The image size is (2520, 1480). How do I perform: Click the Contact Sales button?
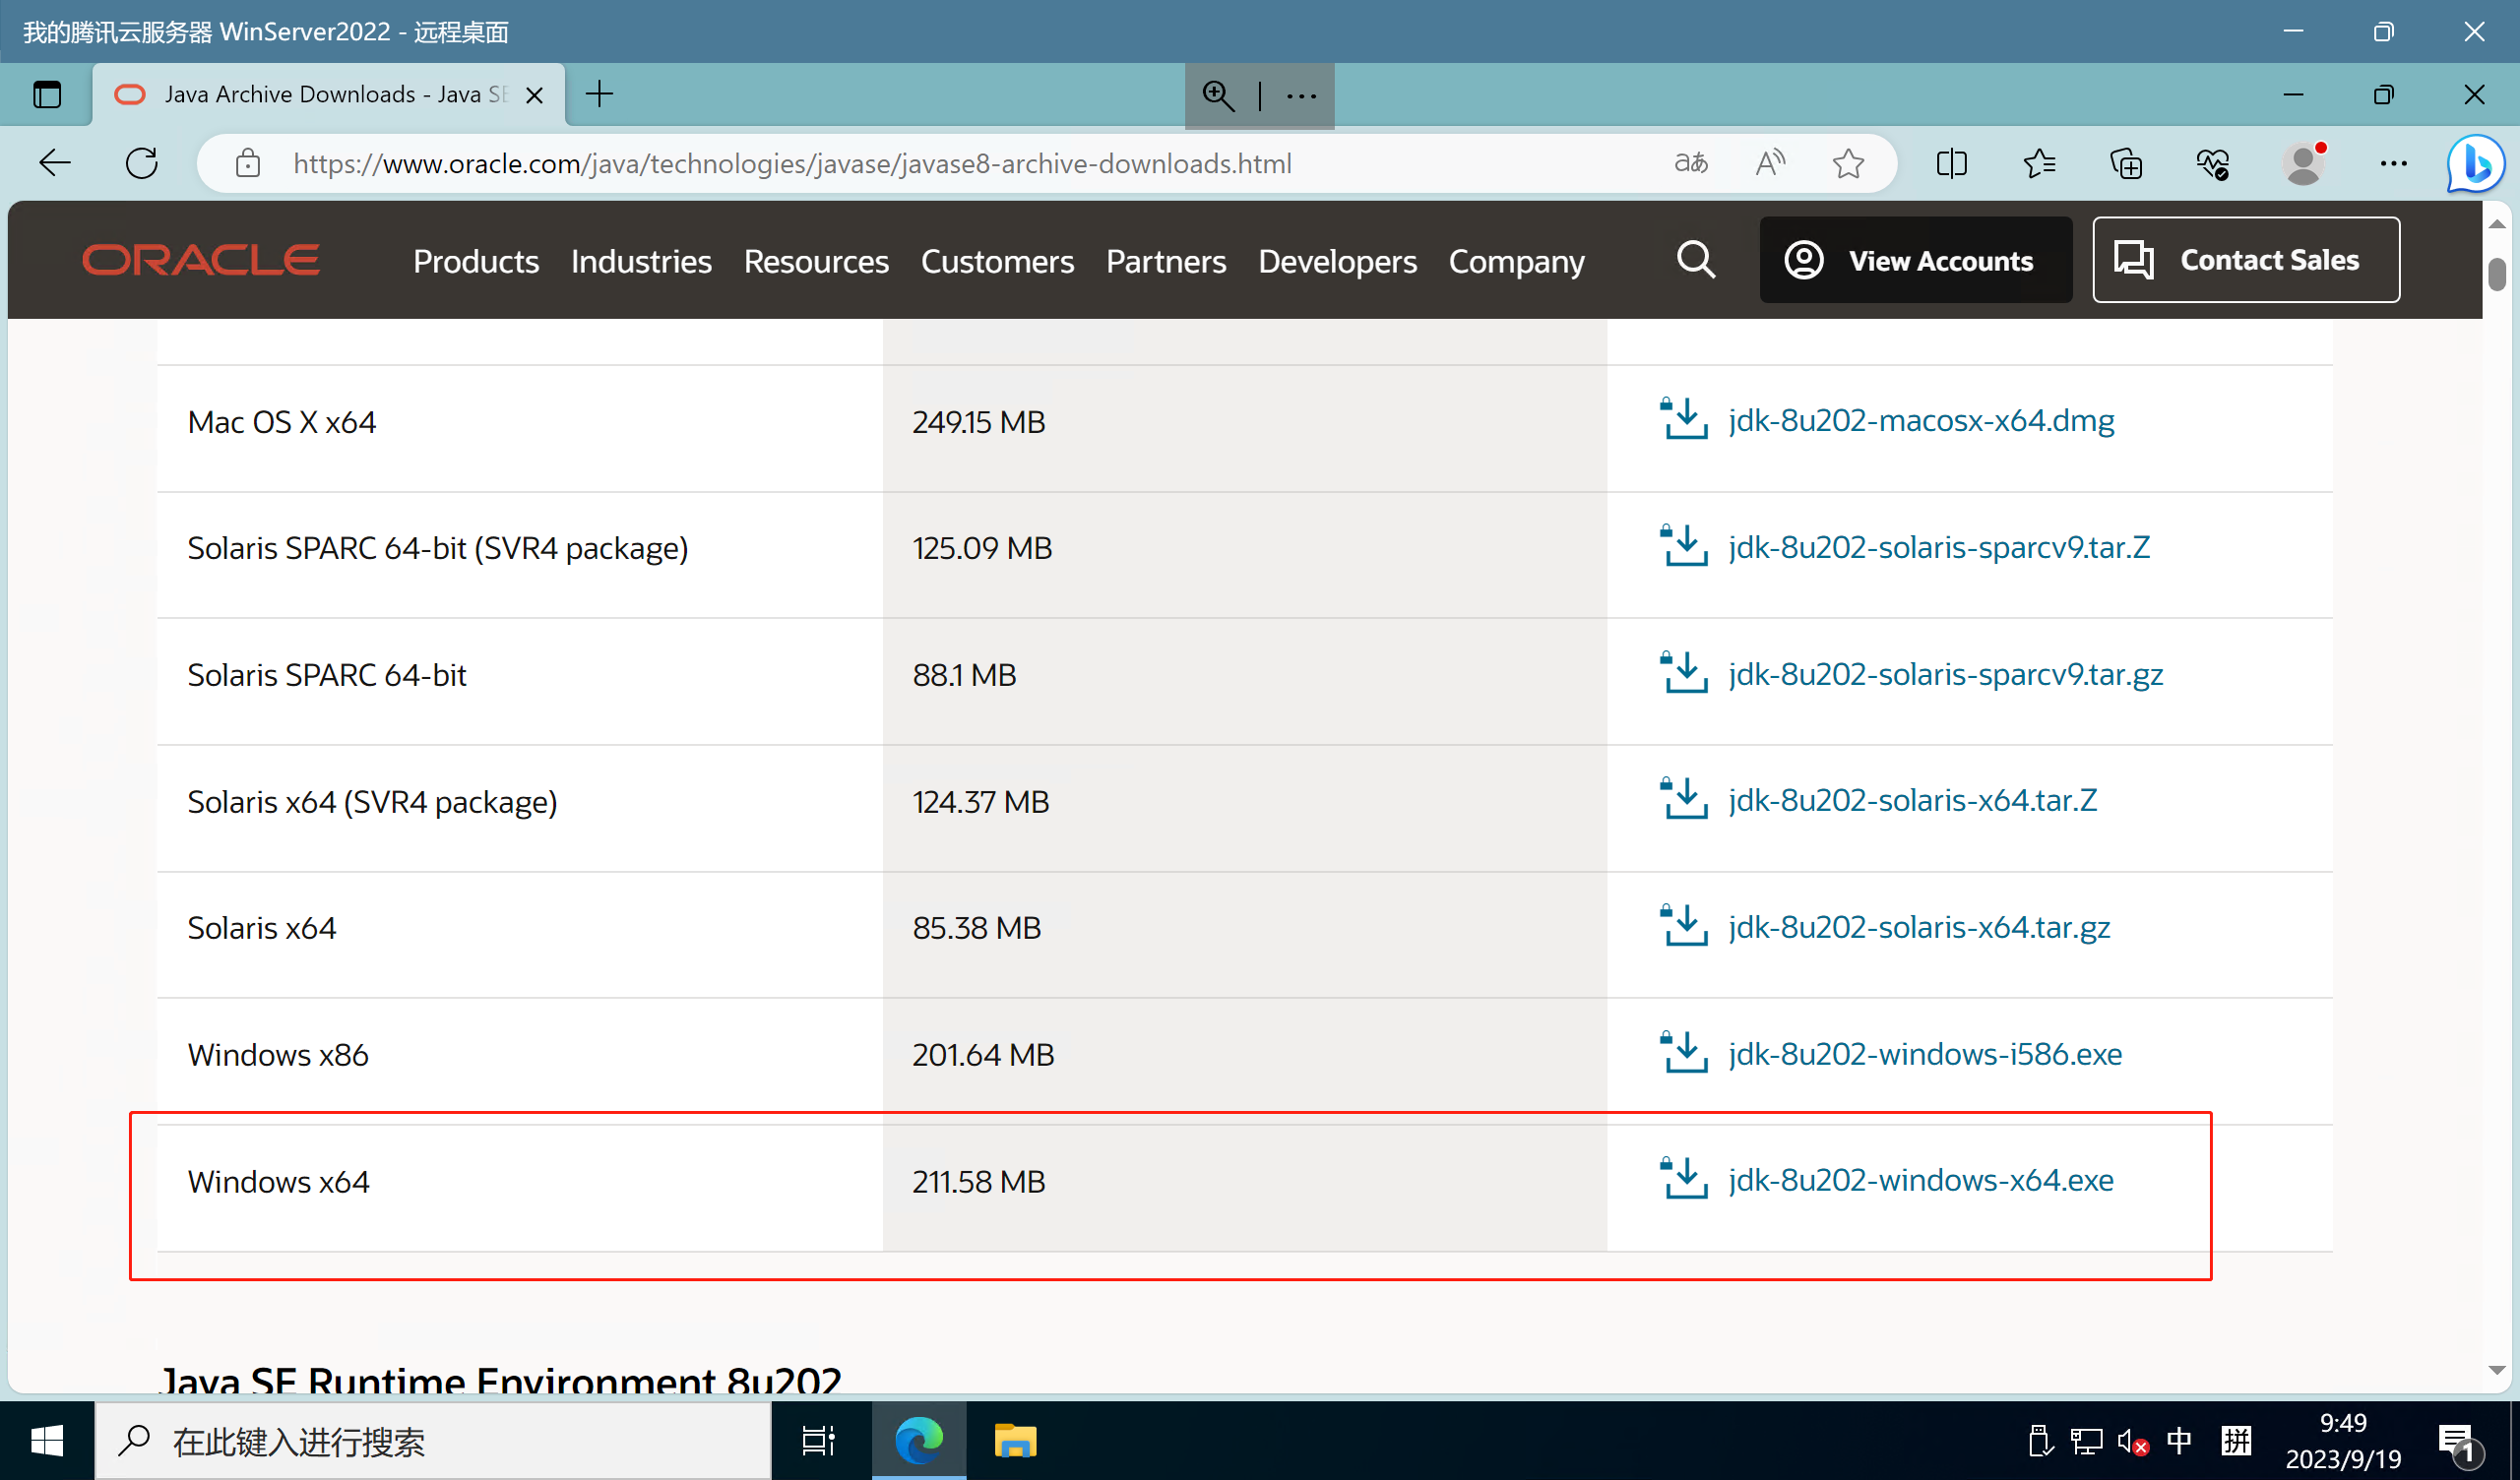tap(2245, 260)
